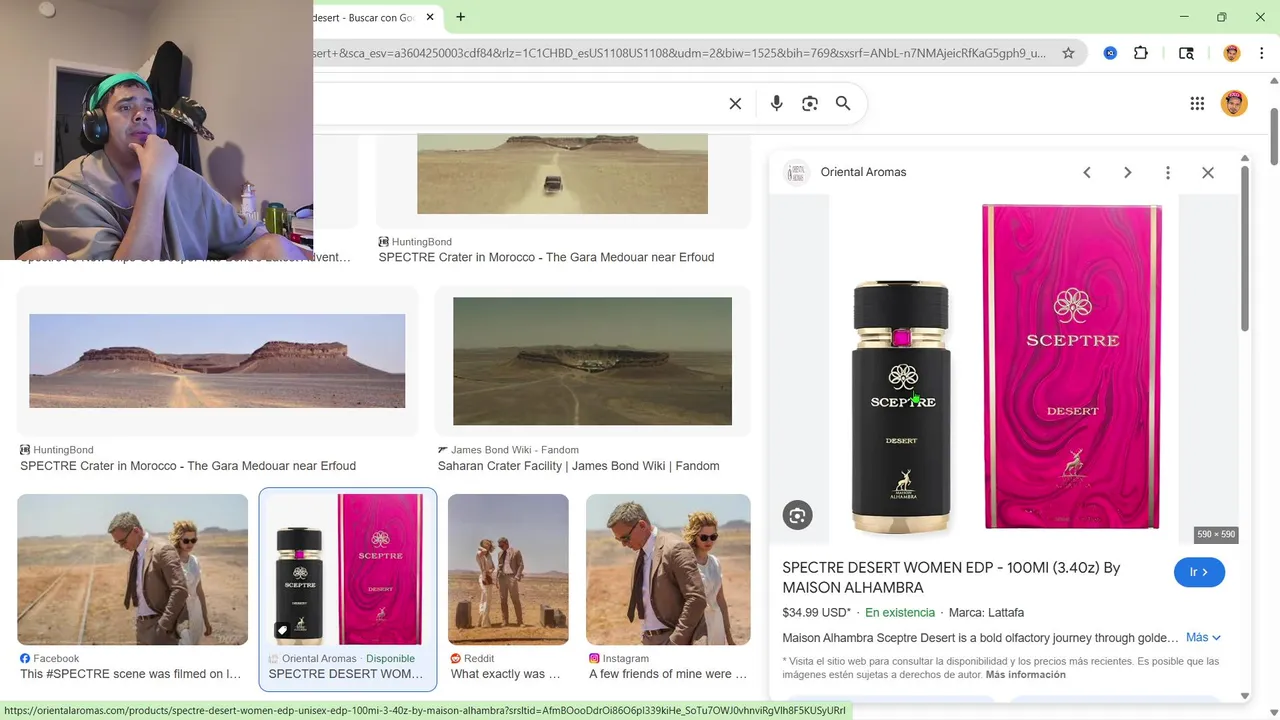Open the Reddit couple-with-luggage image

click(x=508, y=570)
